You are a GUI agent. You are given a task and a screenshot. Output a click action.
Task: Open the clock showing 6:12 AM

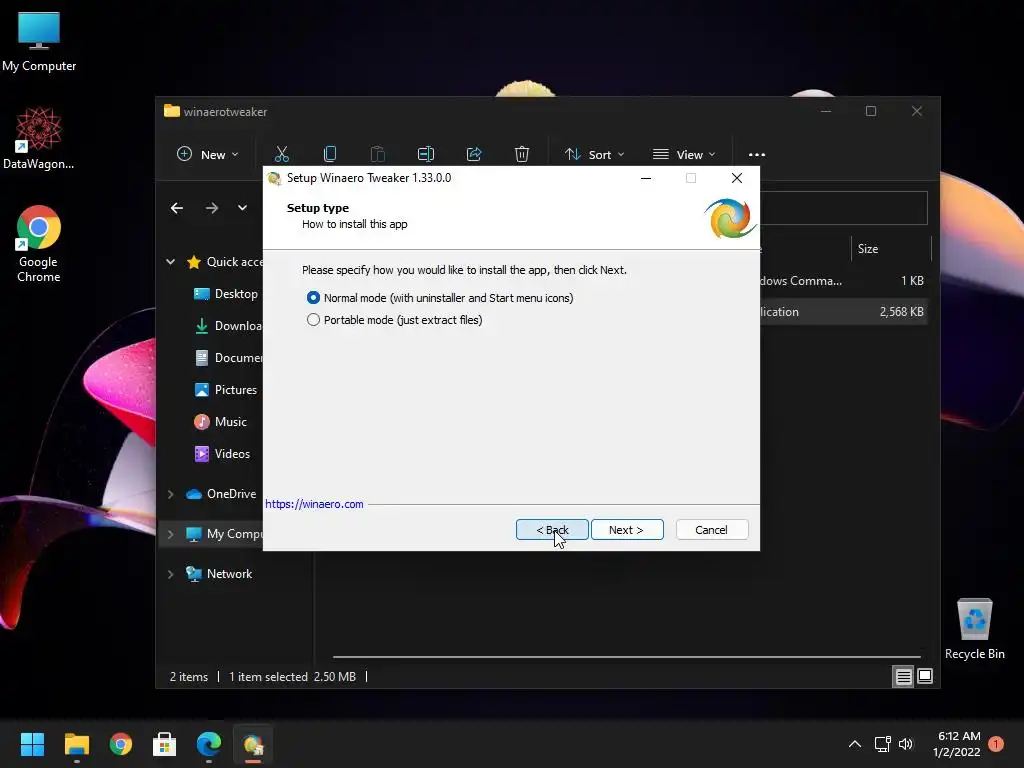[957, 744]
